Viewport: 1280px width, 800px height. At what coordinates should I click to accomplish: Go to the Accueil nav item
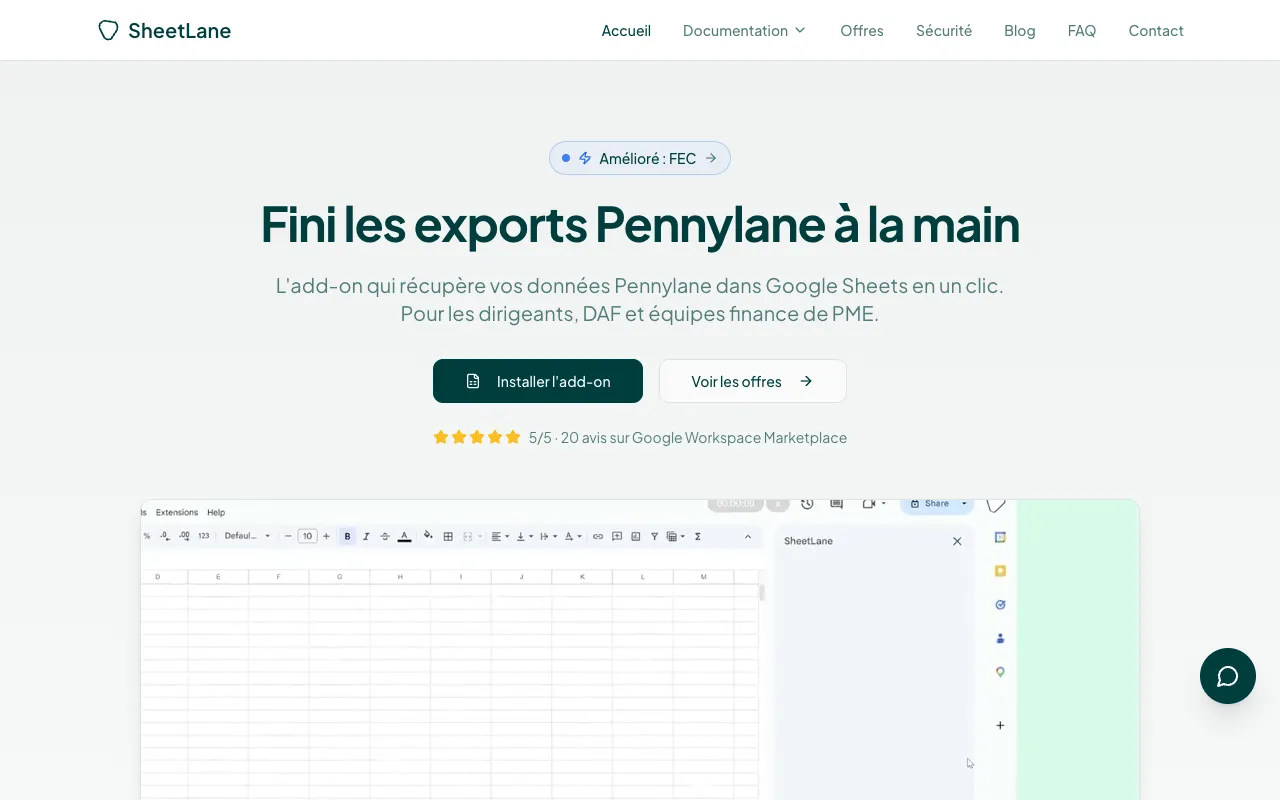[626, 31]
